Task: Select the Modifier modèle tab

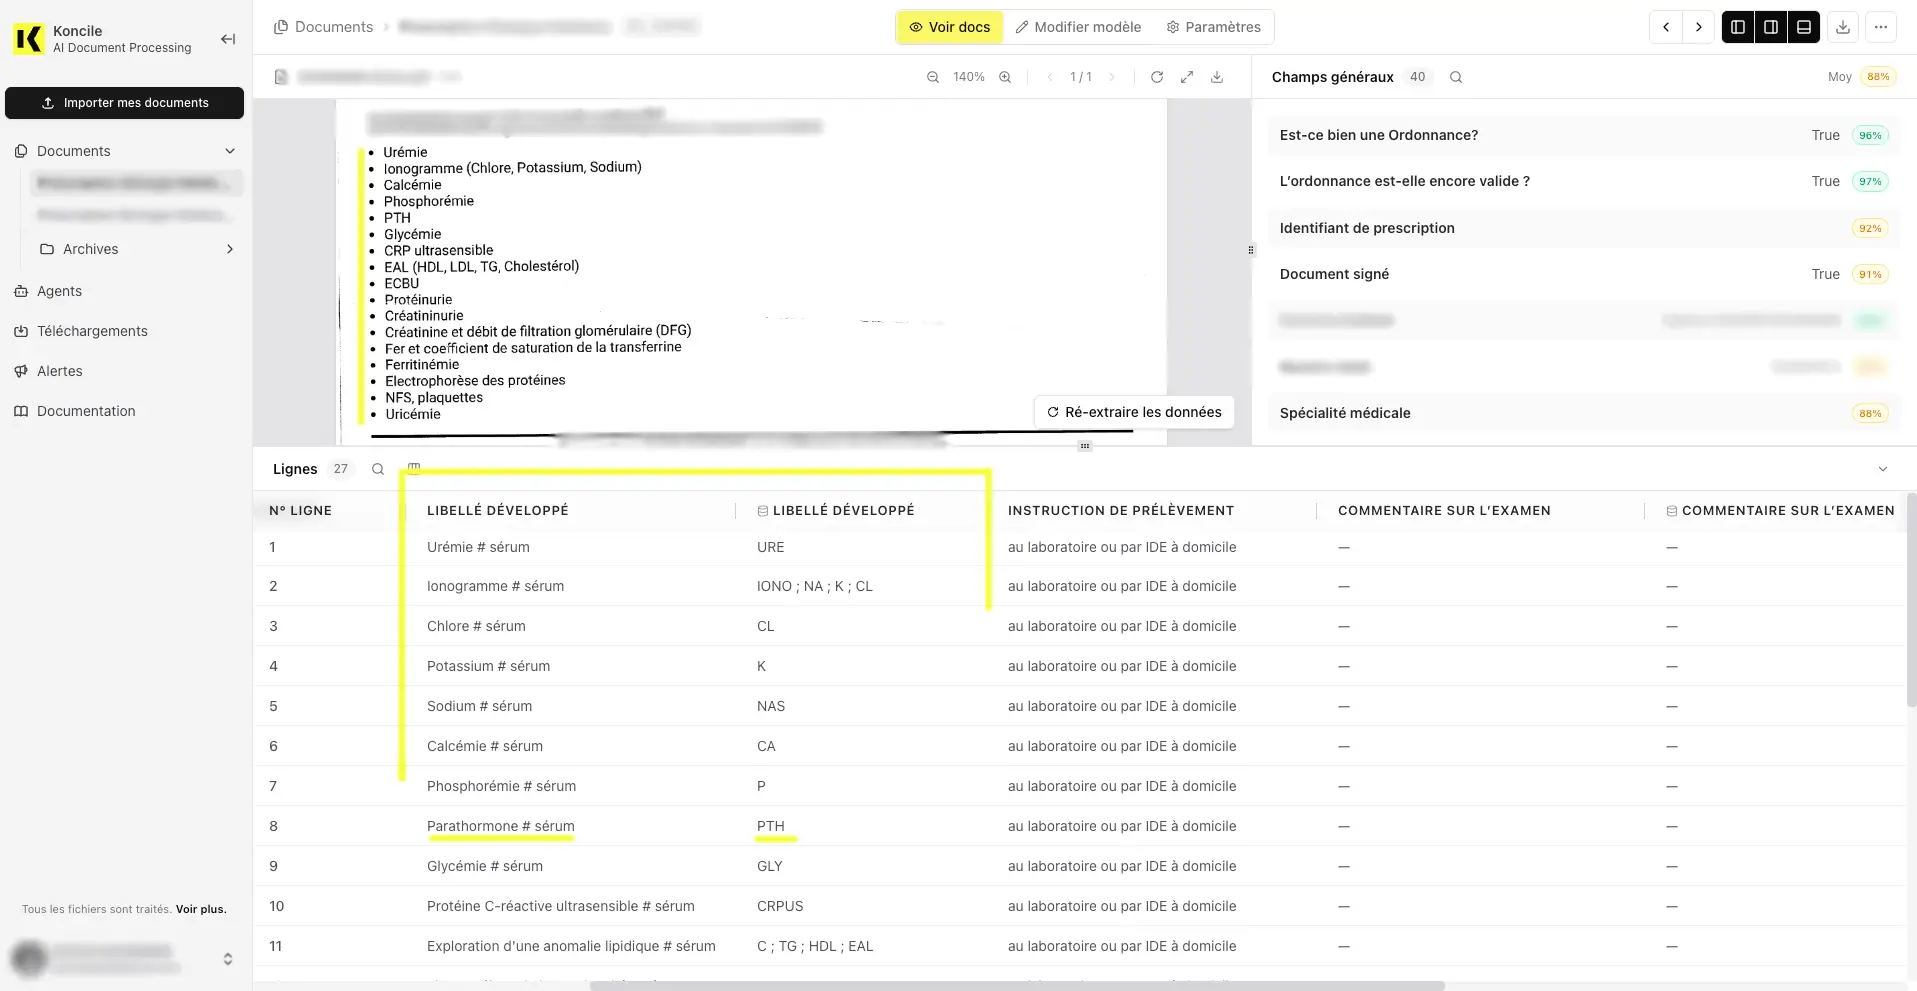Action: 1078,27
